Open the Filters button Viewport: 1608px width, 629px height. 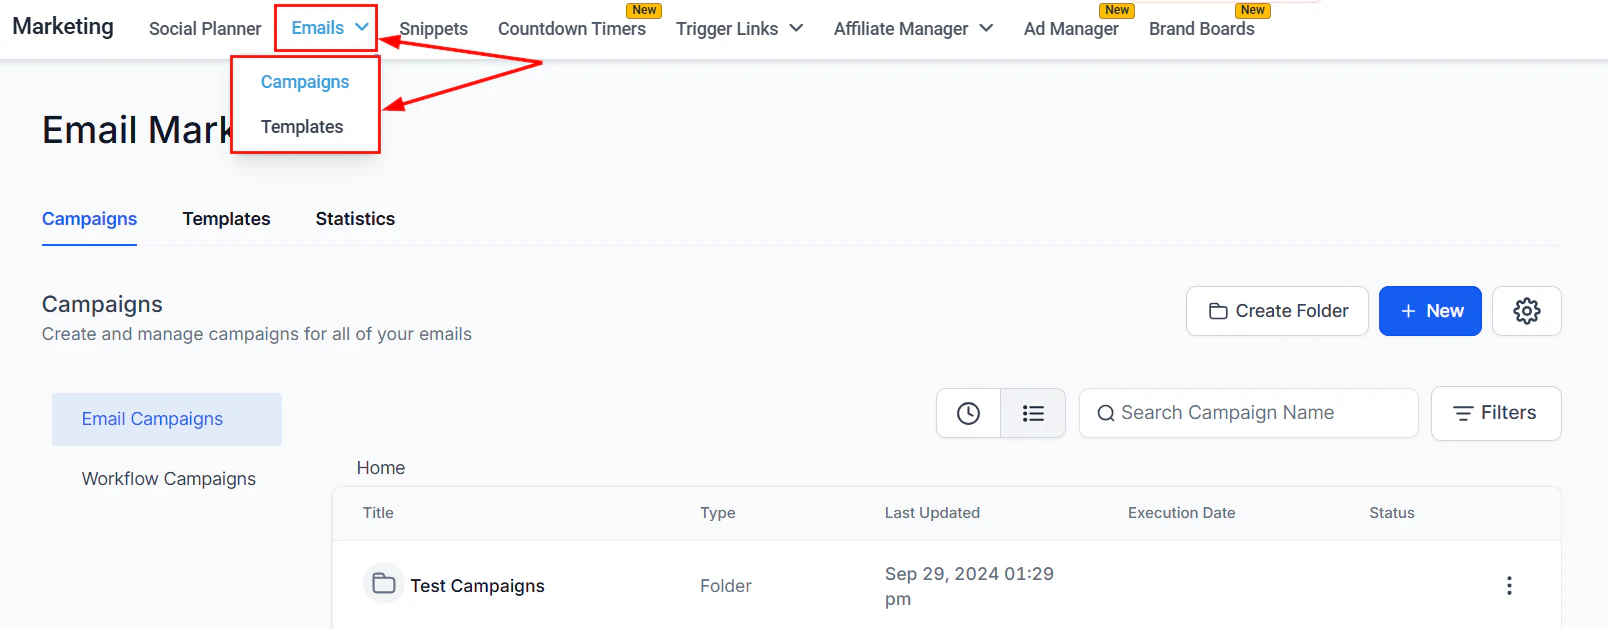click(1496, 413)
